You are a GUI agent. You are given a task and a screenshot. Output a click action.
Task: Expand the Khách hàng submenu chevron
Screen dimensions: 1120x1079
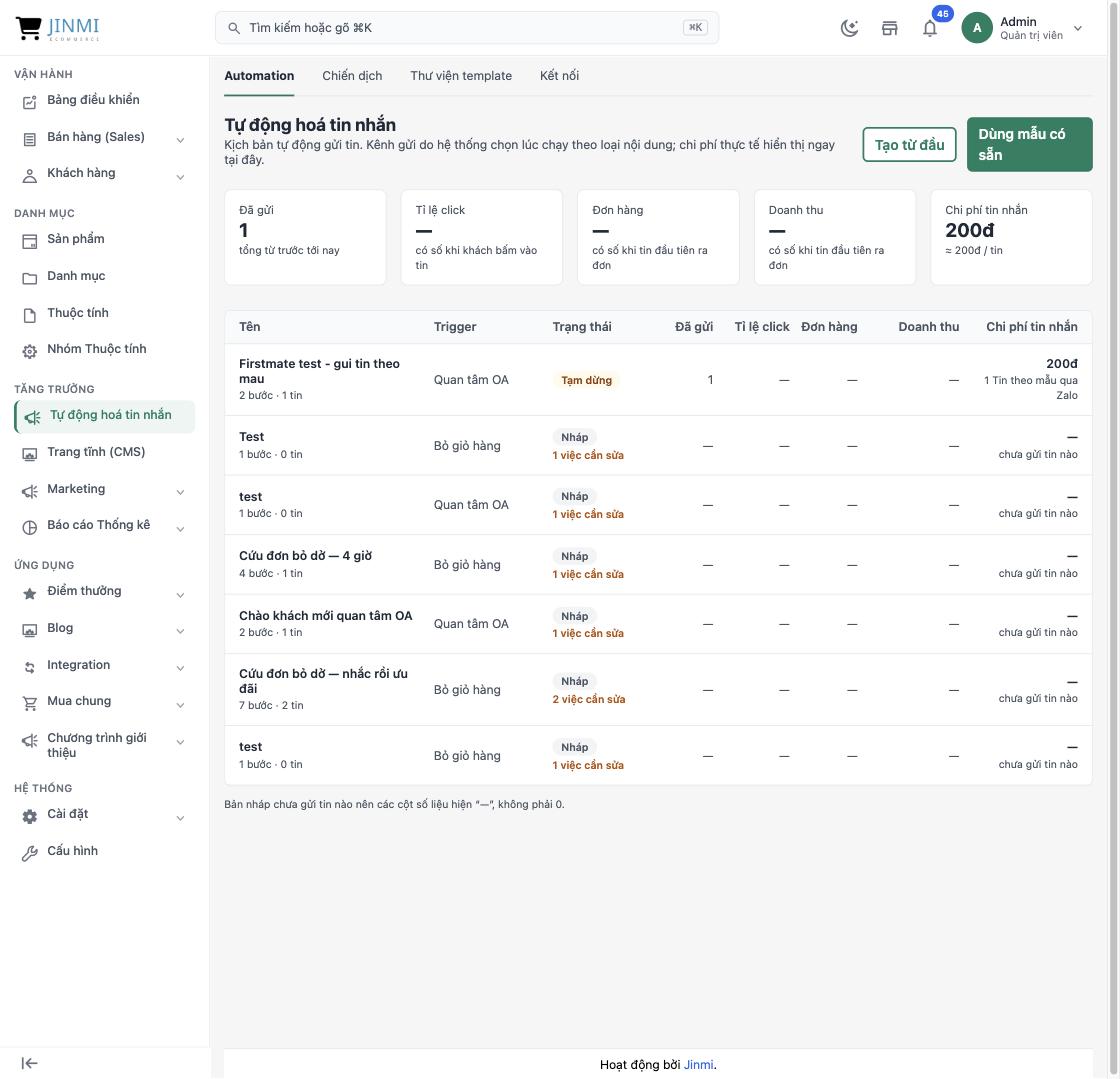point(181,177)
